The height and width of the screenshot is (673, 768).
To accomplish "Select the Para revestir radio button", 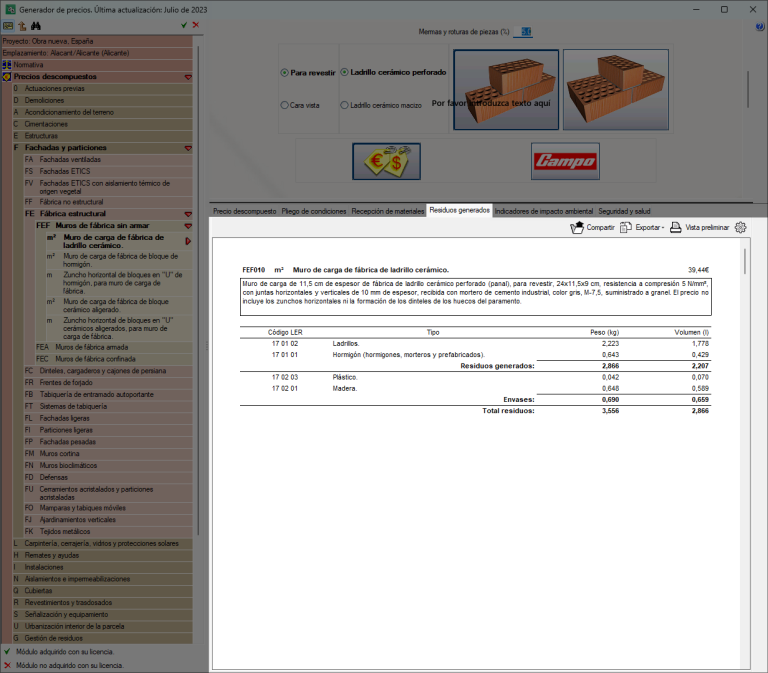I will (285, 72).
